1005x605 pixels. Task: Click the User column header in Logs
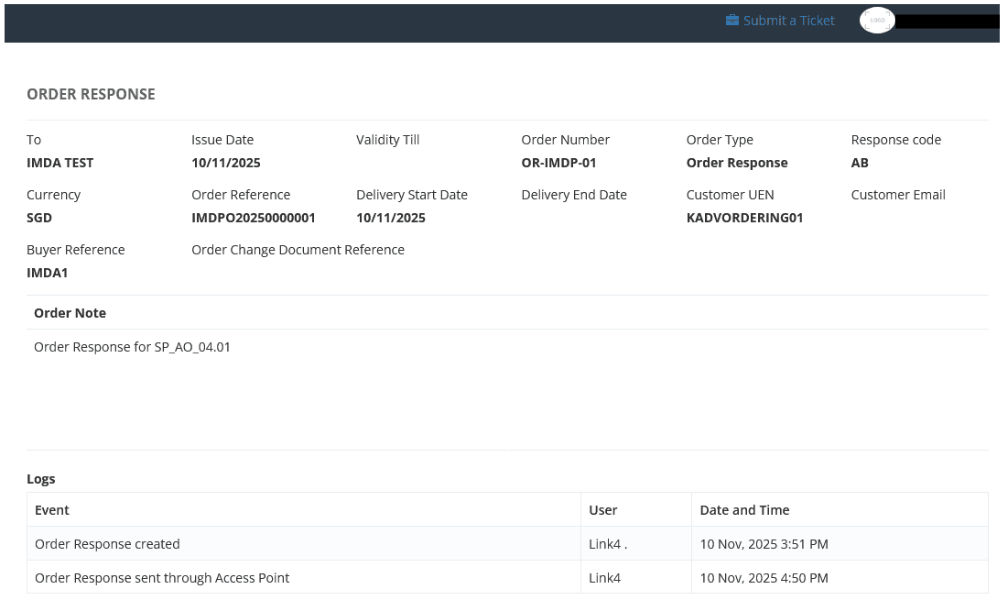click(x=603, y=510)
